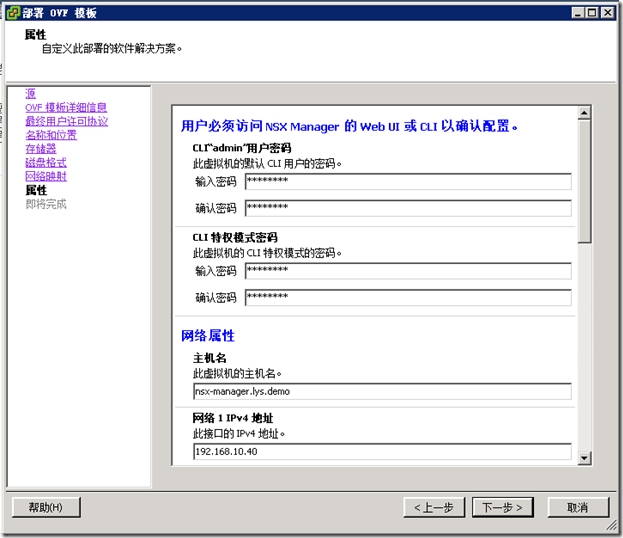623x538 pixels.
Task: Go to the 源 step link
Action: tap(31, 94)
